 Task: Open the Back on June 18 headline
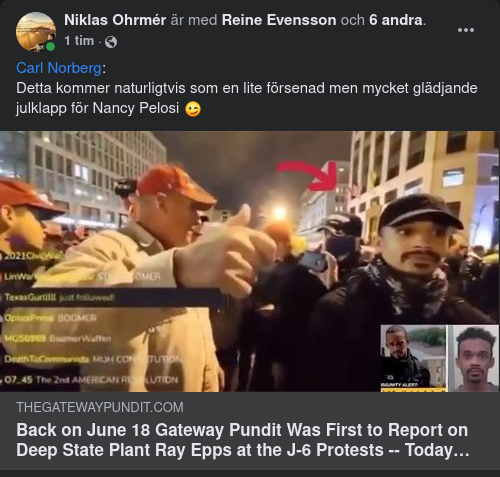[243, 440]
